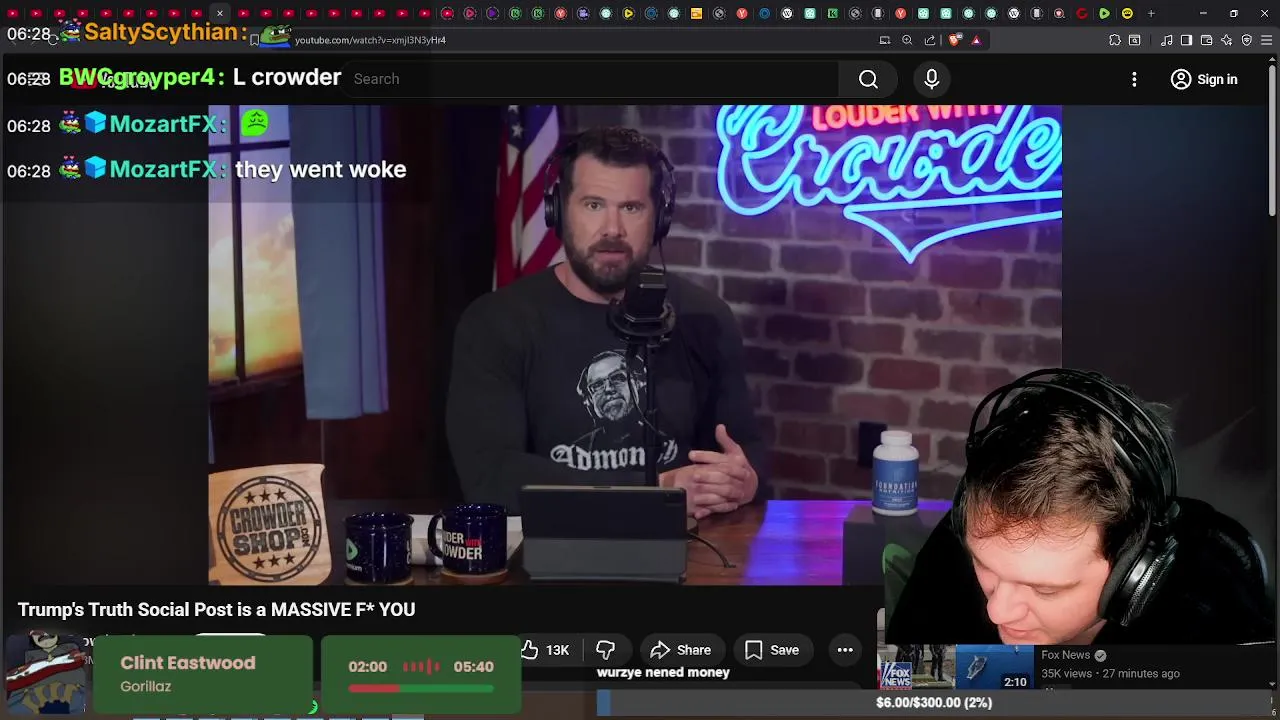Dislike the video
This screenshot has width=1280, height=720.
(605, 650)
